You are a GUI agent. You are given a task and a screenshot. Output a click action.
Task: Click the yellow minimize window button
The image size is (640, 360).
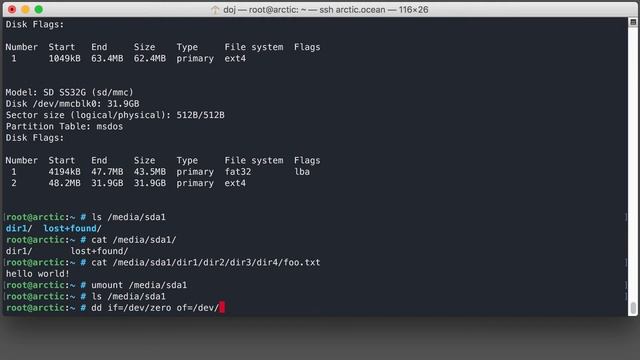point(25,9)
